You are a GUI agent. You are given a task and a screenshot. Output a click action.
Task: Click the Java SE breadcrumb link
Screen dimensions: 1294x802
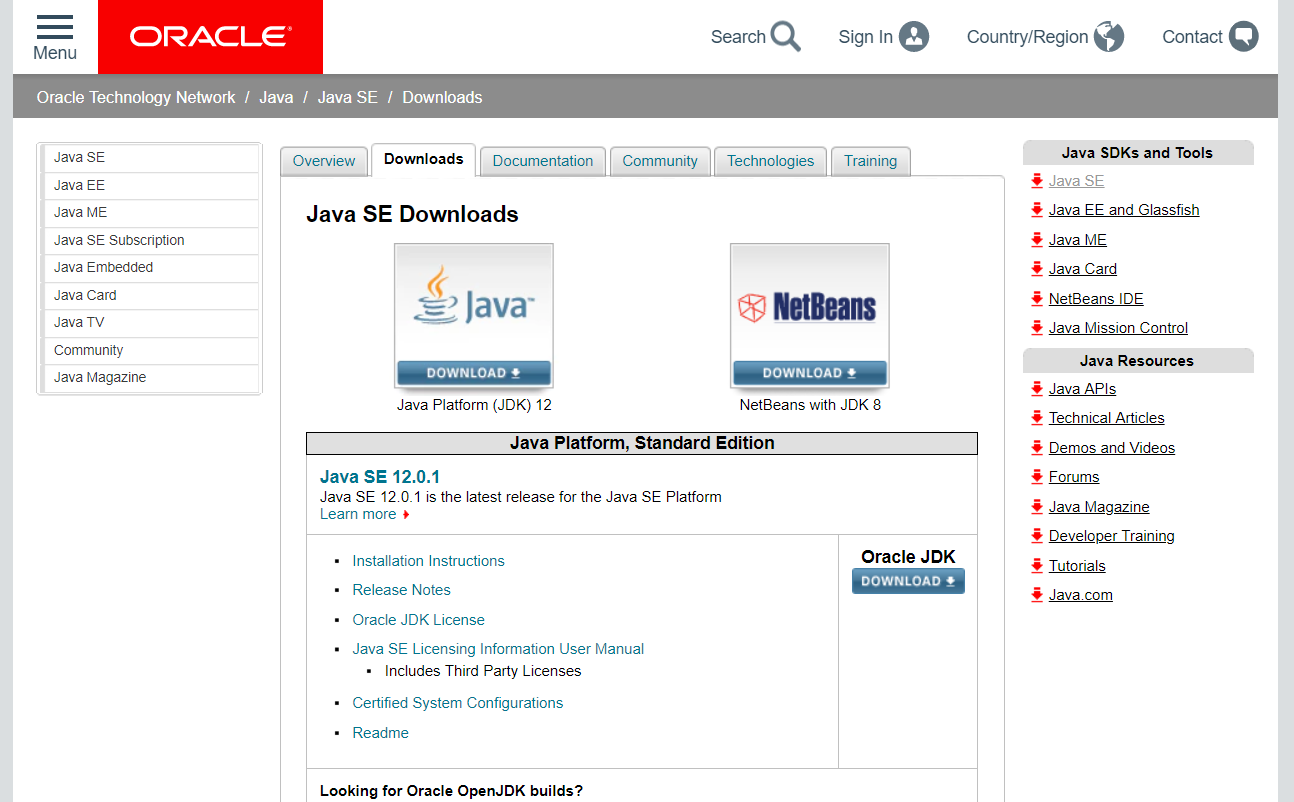(x=348, y=97)
